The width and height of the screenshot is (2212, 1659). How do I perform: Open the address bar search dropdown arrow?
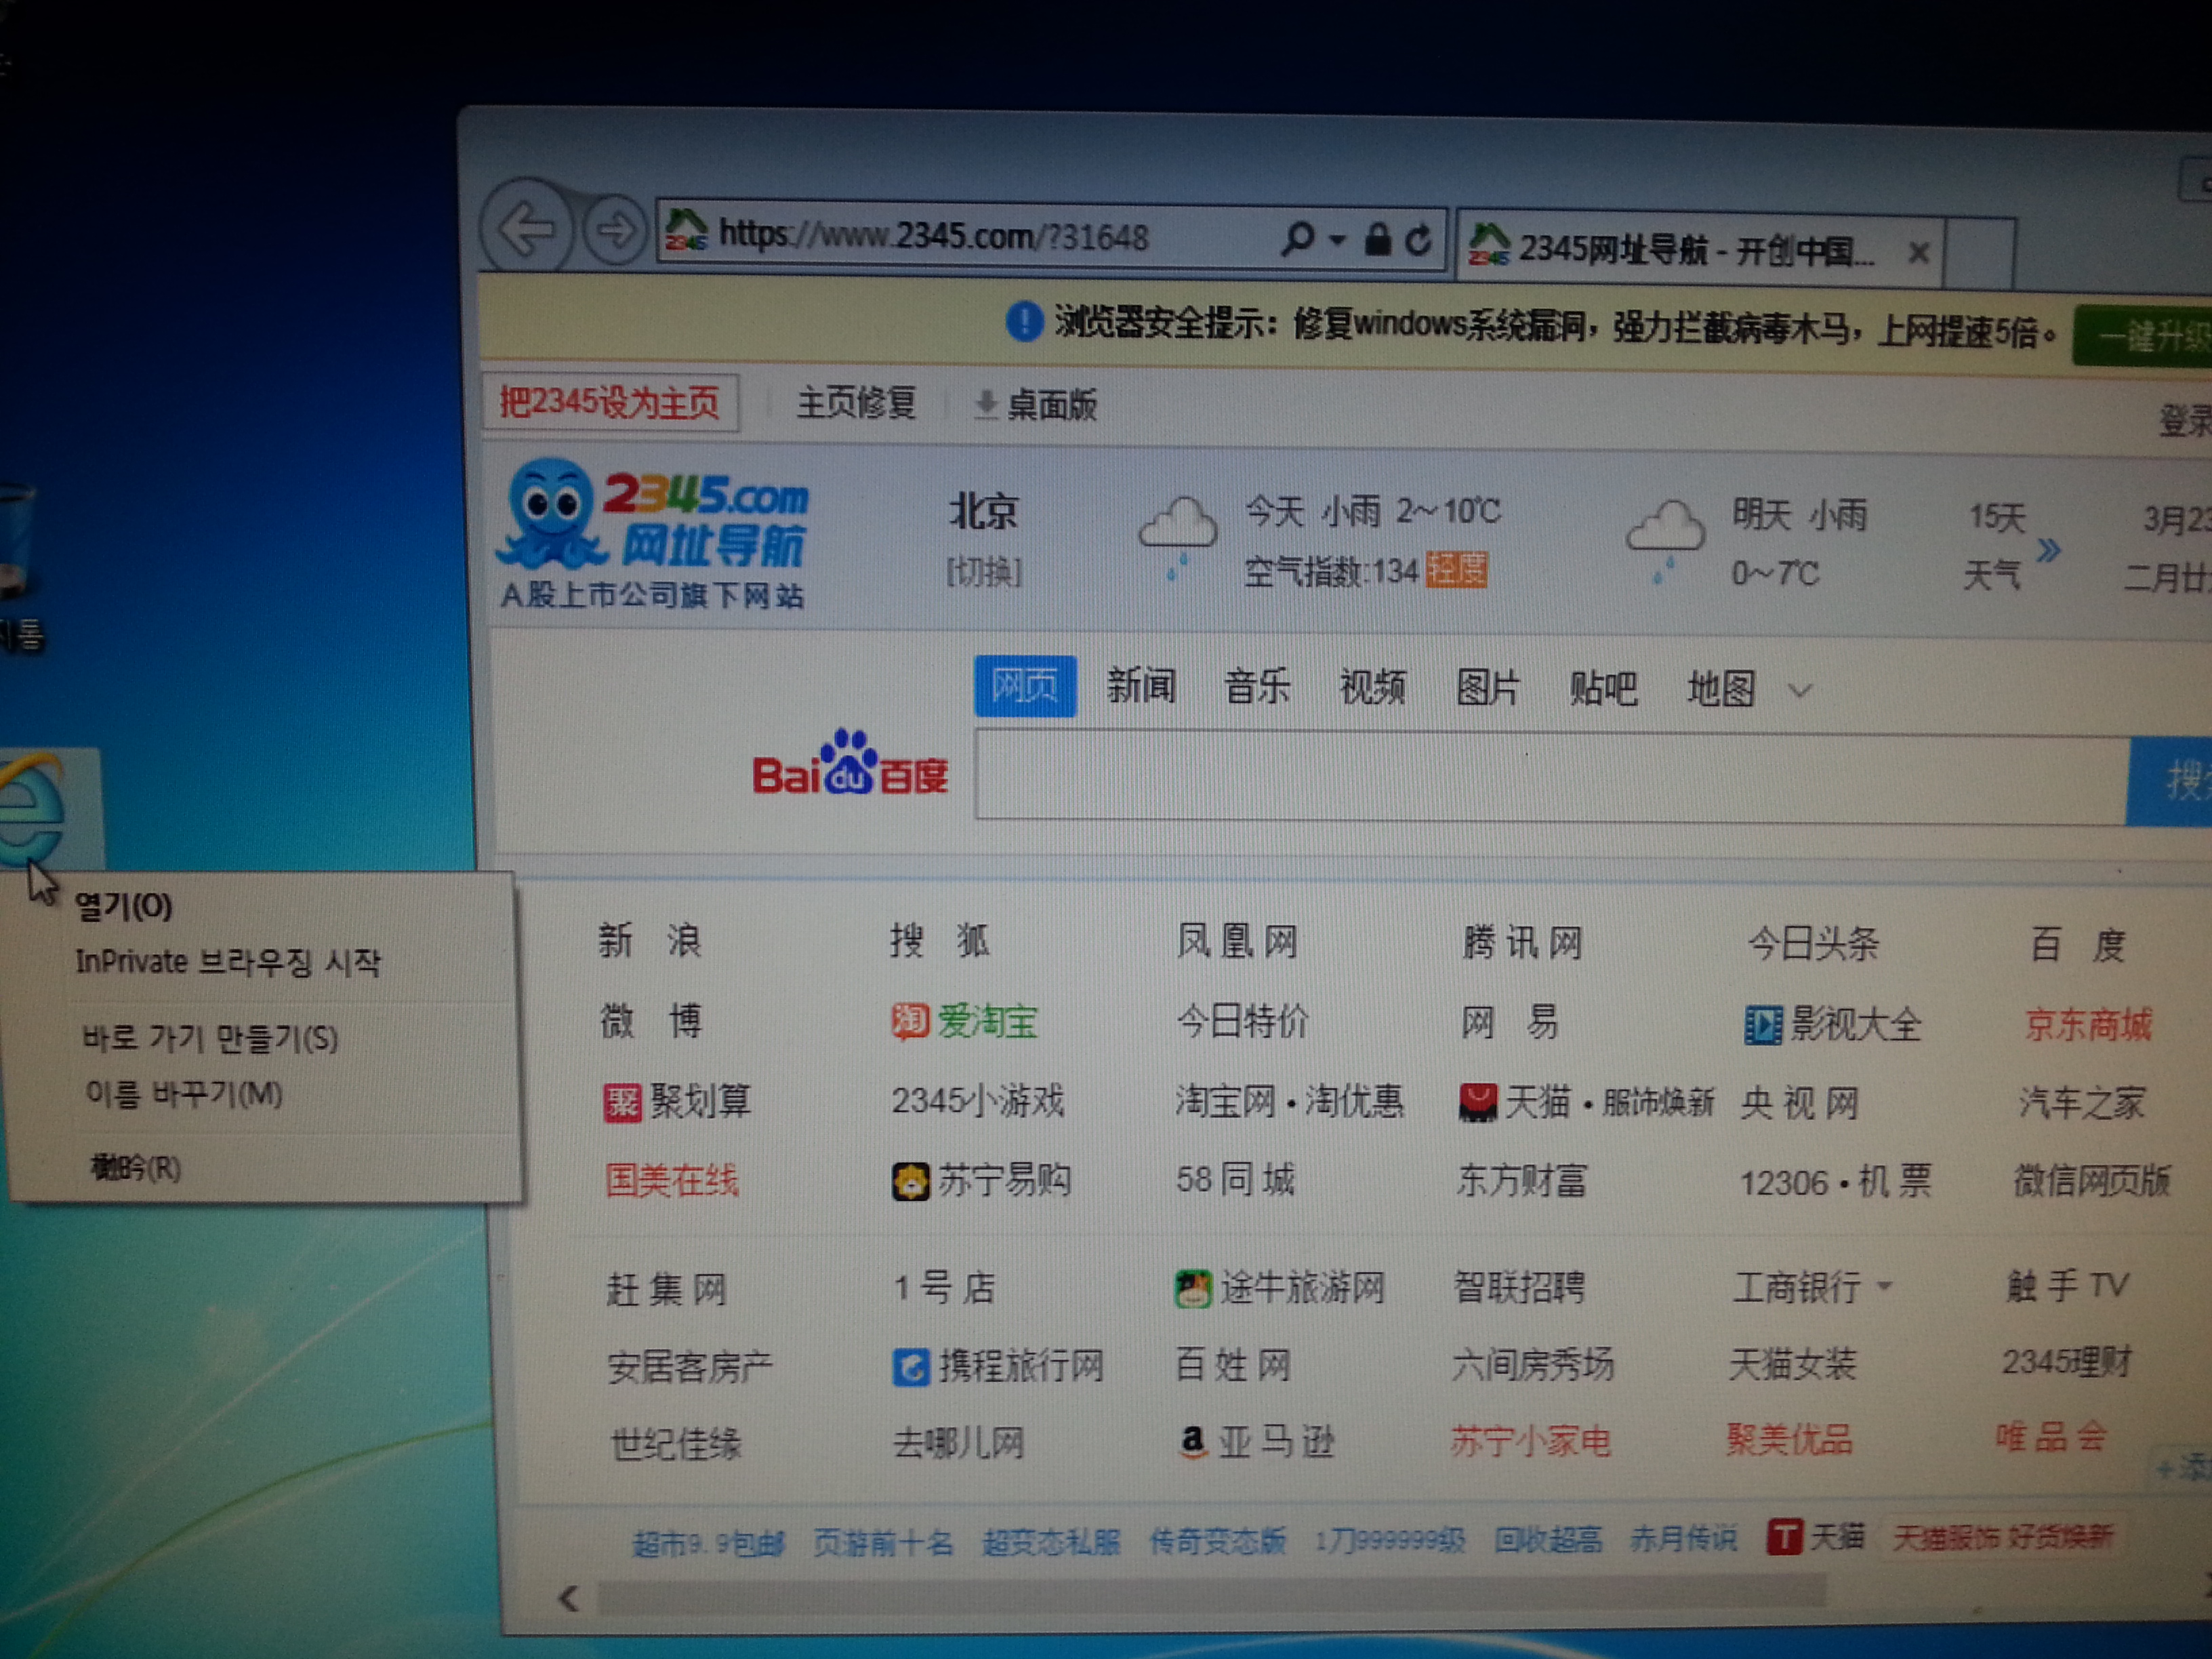point(1337,240)
